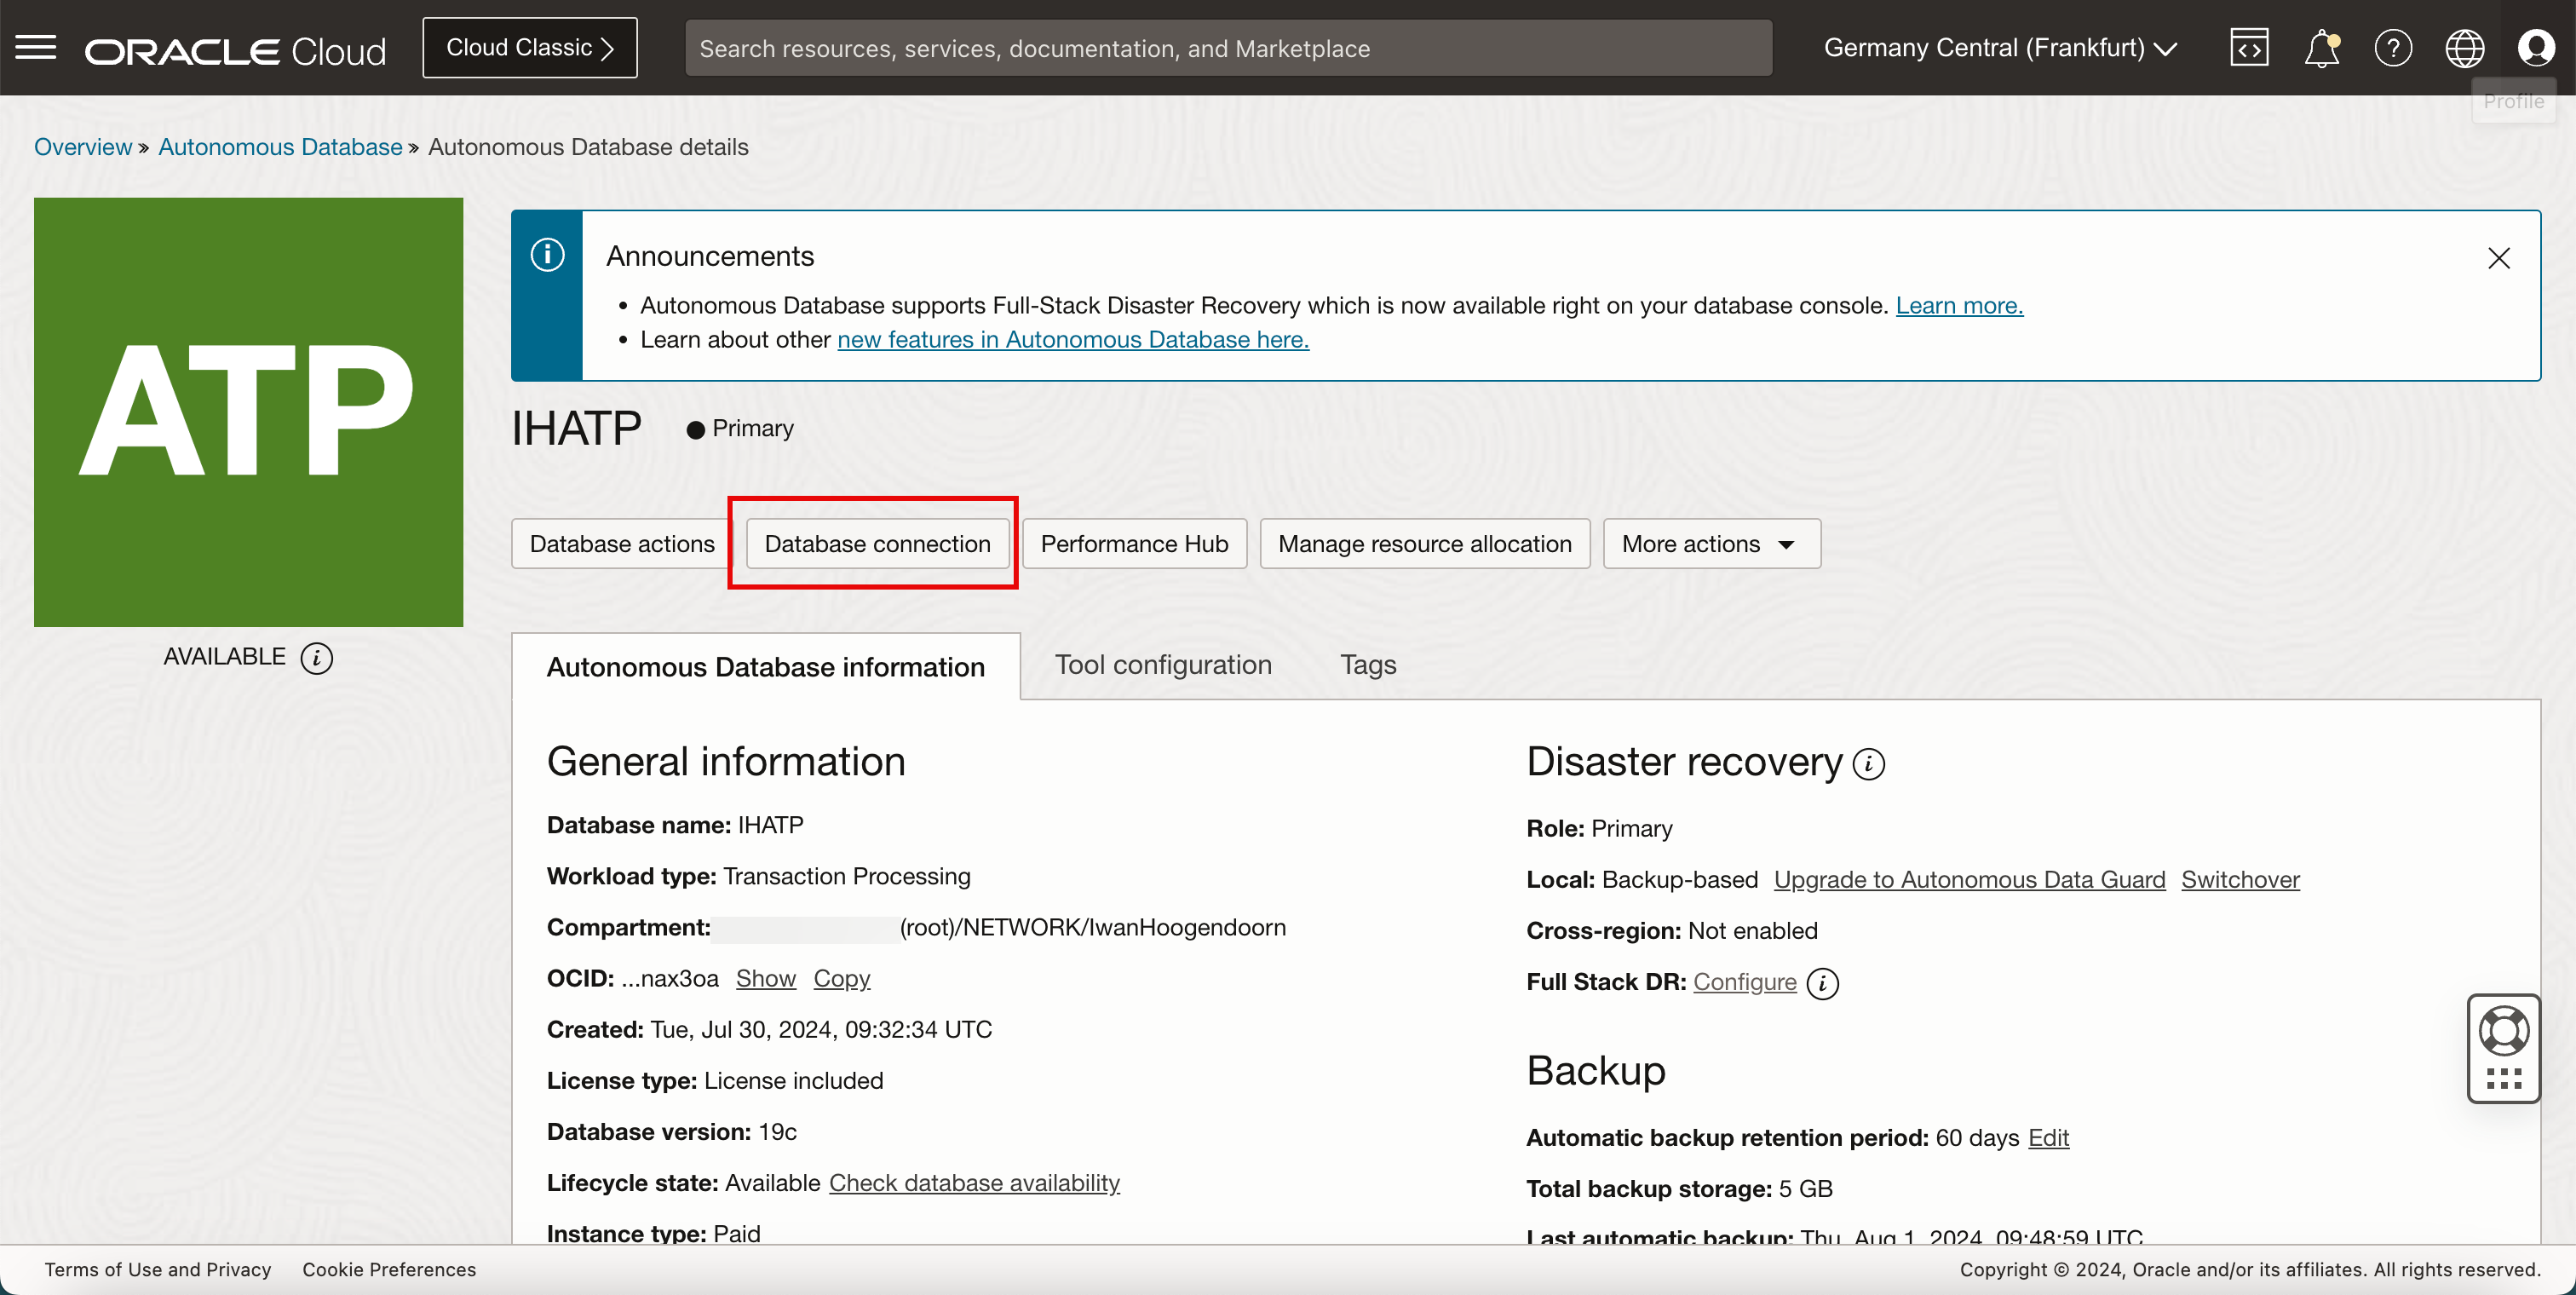
Task: Open the hamburger navigation menu
Action: (x=36, y=47)
